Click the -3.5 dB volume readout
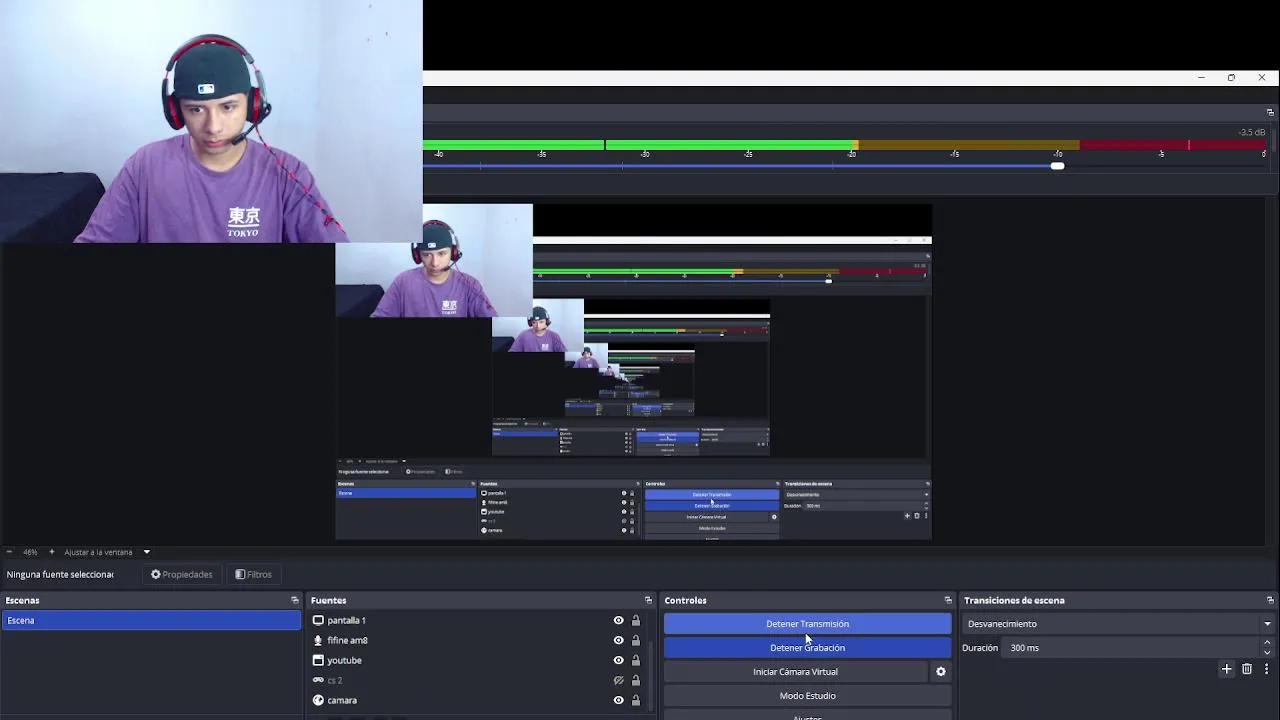1280x720 pixels. (x=1251, y=132)
